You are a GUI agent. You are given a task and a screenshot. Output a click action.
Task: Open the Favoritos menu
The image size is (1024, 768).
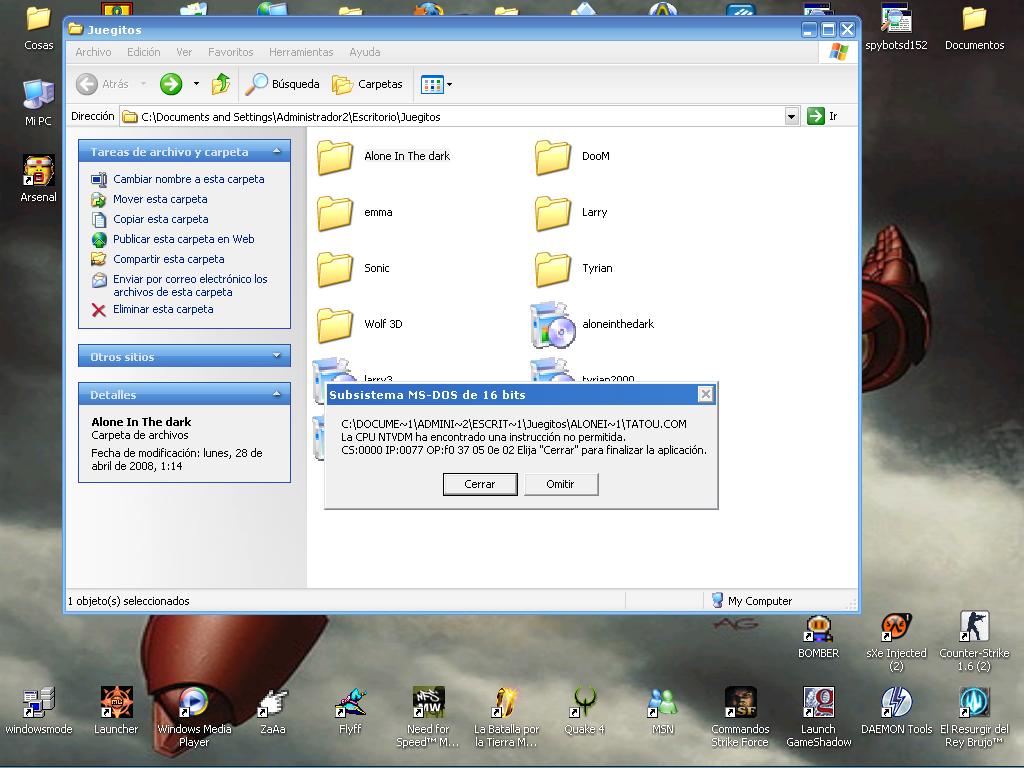pos(231,52)
